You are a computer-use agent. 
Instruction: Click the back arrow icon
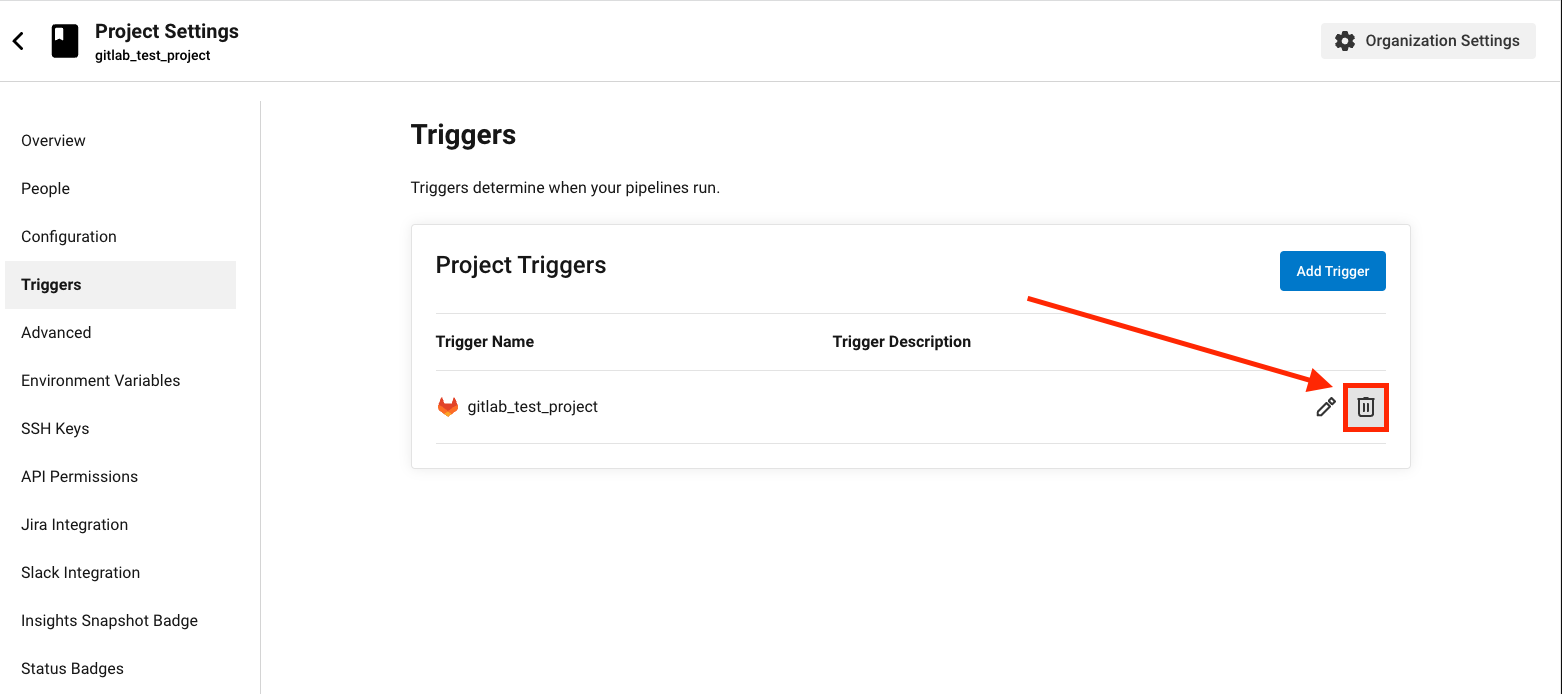point(18,41)
